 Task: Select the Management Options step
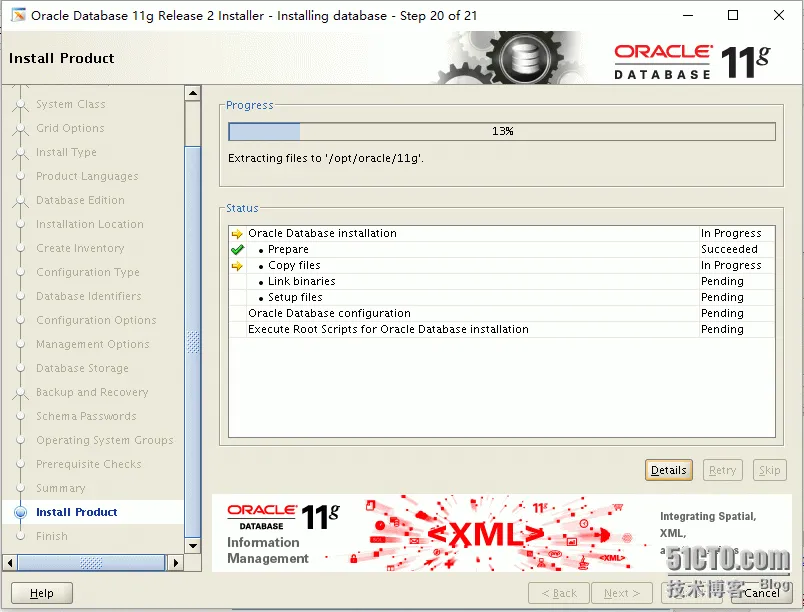93,344
